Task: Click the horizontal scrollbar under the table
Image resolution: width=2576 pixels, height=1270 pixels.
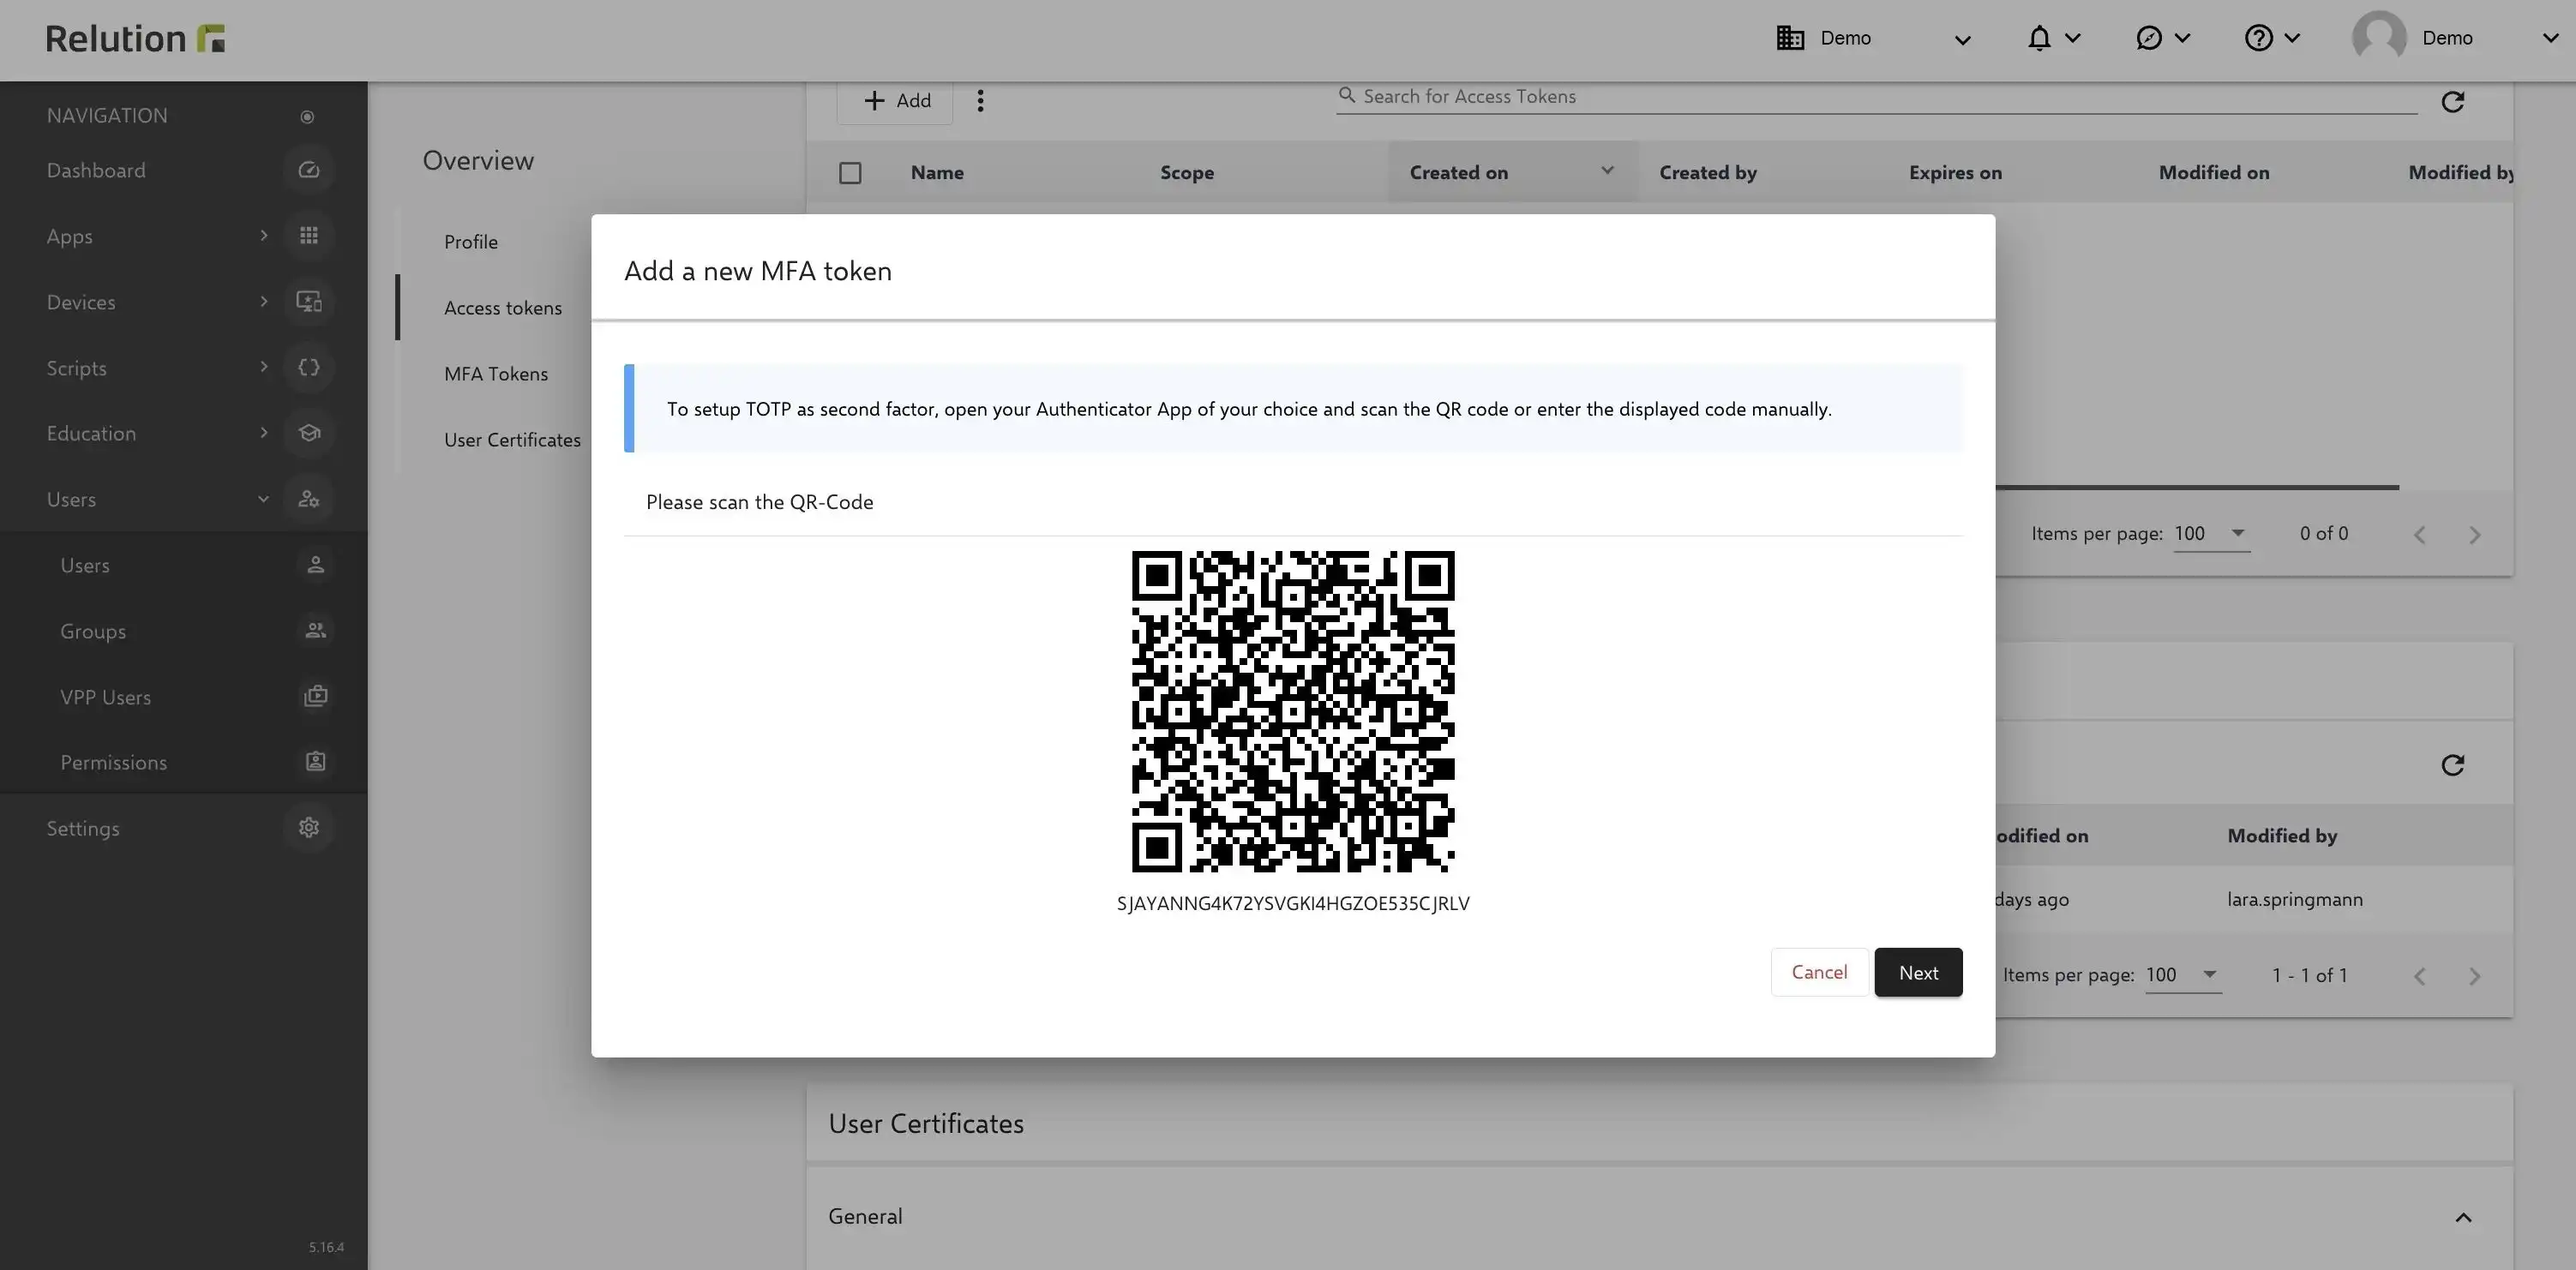Action: tap(2197, 487)
